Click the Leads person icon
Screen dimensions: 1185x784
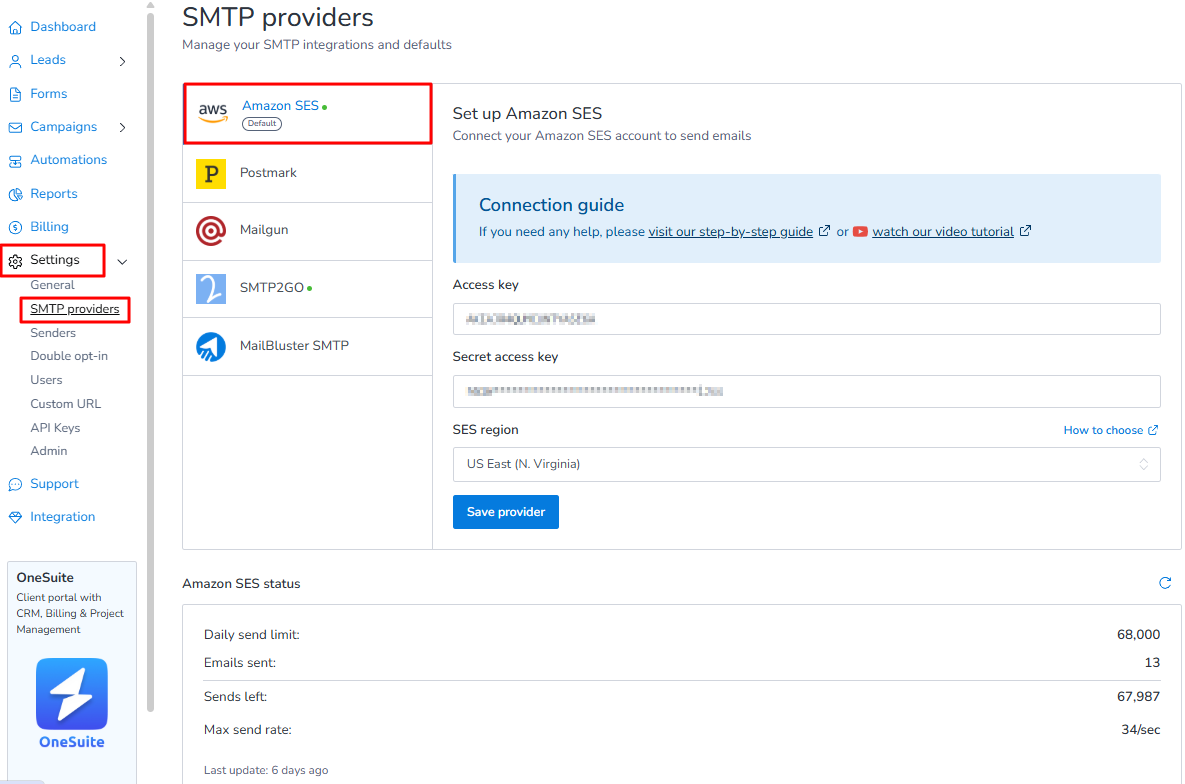pos(15,61)
